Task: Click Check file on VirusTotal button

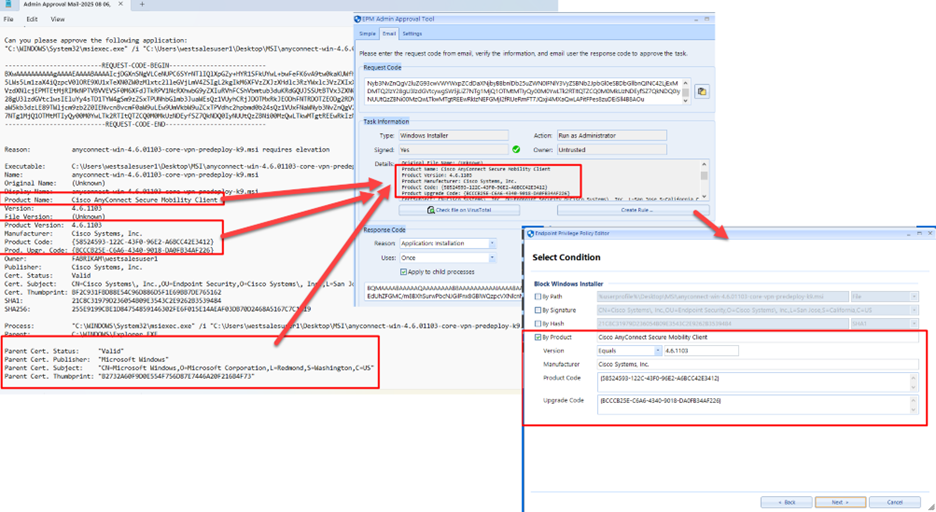Action: [460, 210]
